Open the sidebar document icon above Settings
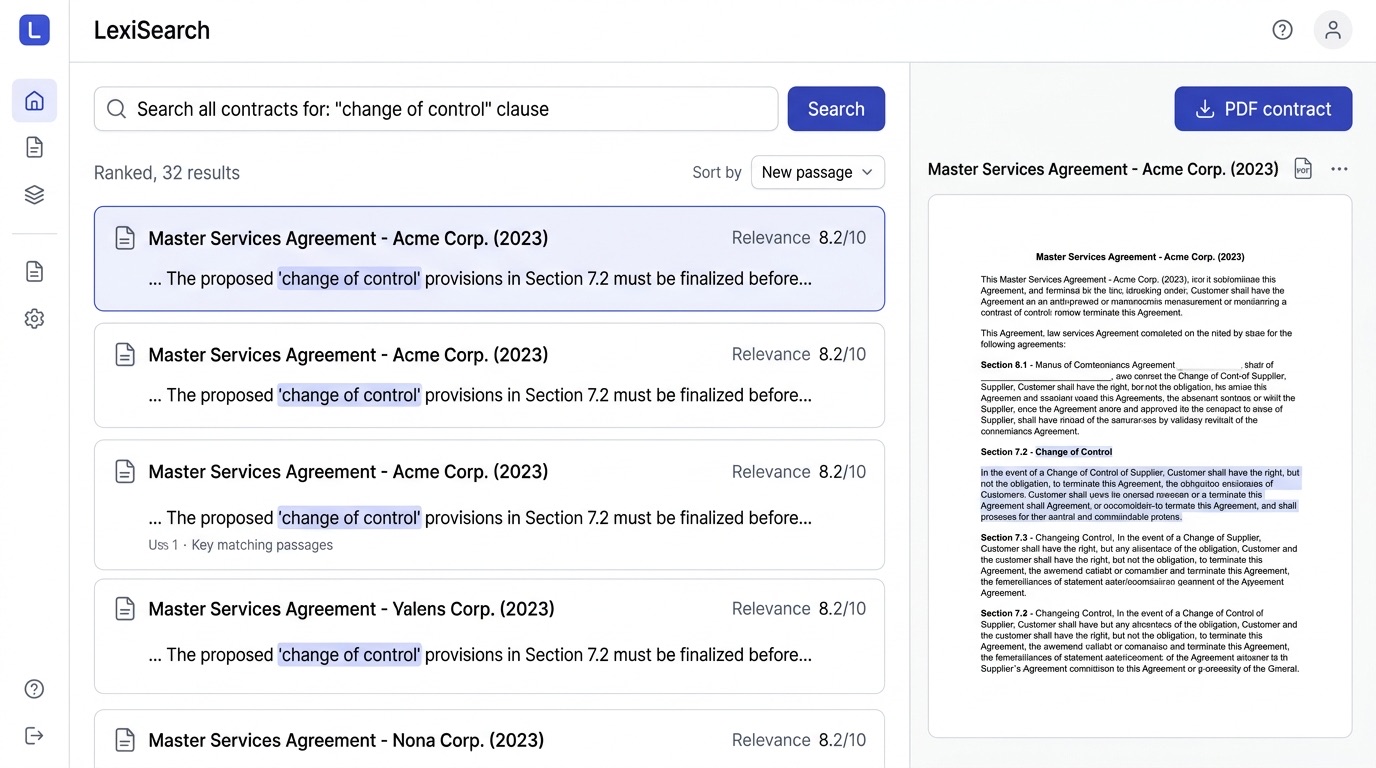 click(34, 271)
